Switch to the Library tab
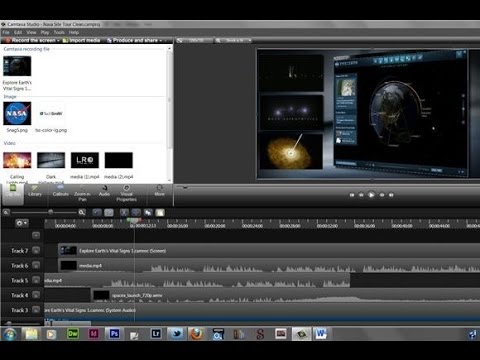The image size is (480, 360). click(x=35, y=191)
